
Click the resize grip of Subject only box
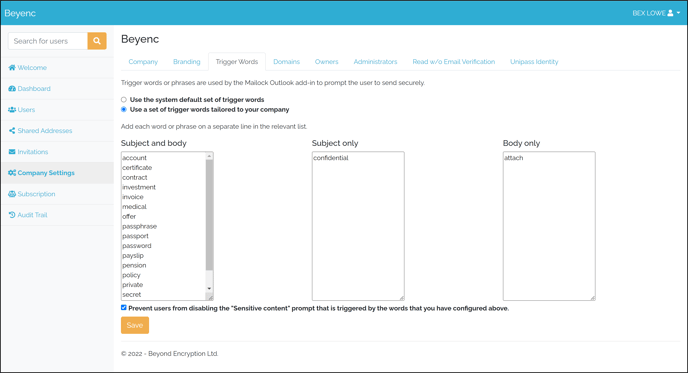click(401, 298)
